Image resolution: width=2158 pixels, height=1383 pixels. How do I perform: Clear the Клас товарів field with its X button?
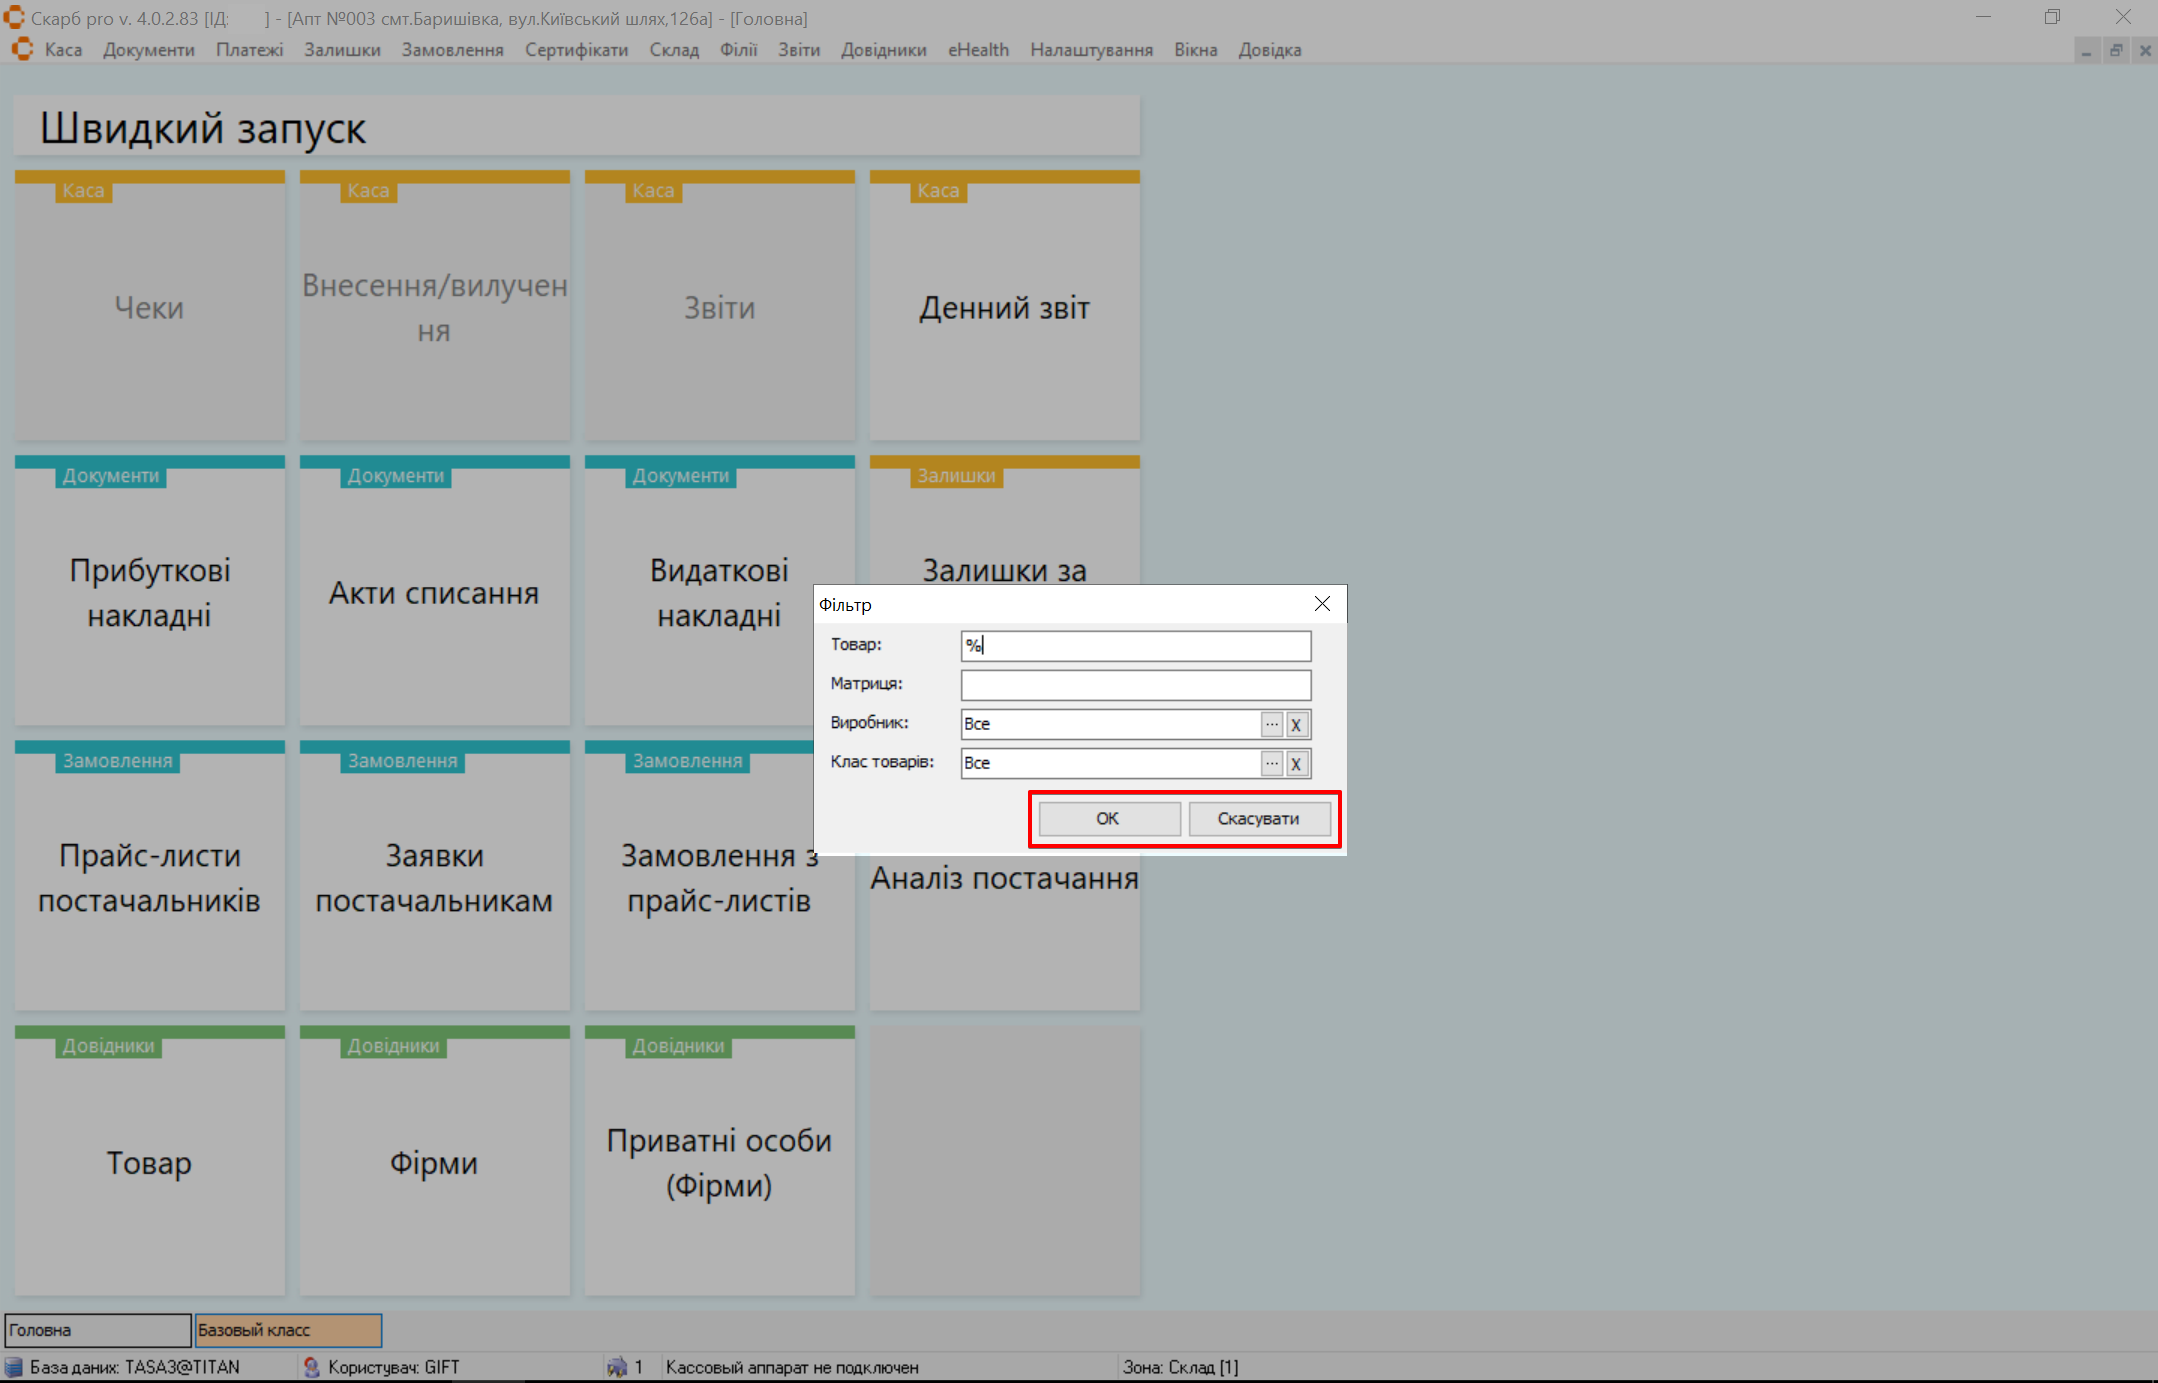tap(1296, 763)
